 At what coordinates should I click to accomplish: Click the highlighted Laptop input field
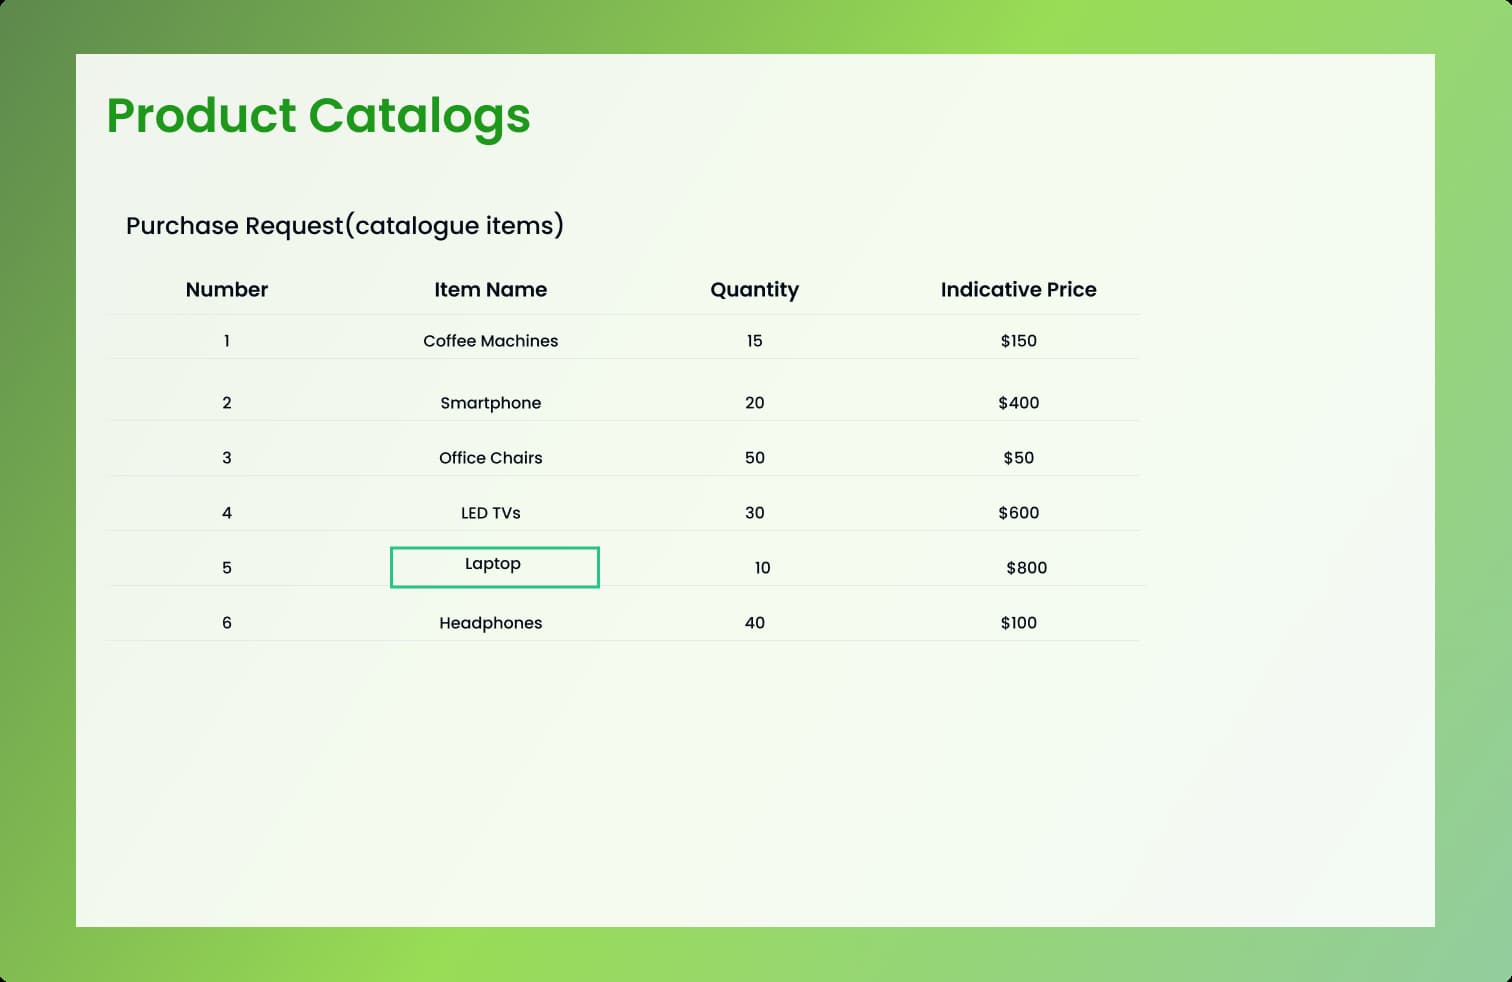click(494, 567)
